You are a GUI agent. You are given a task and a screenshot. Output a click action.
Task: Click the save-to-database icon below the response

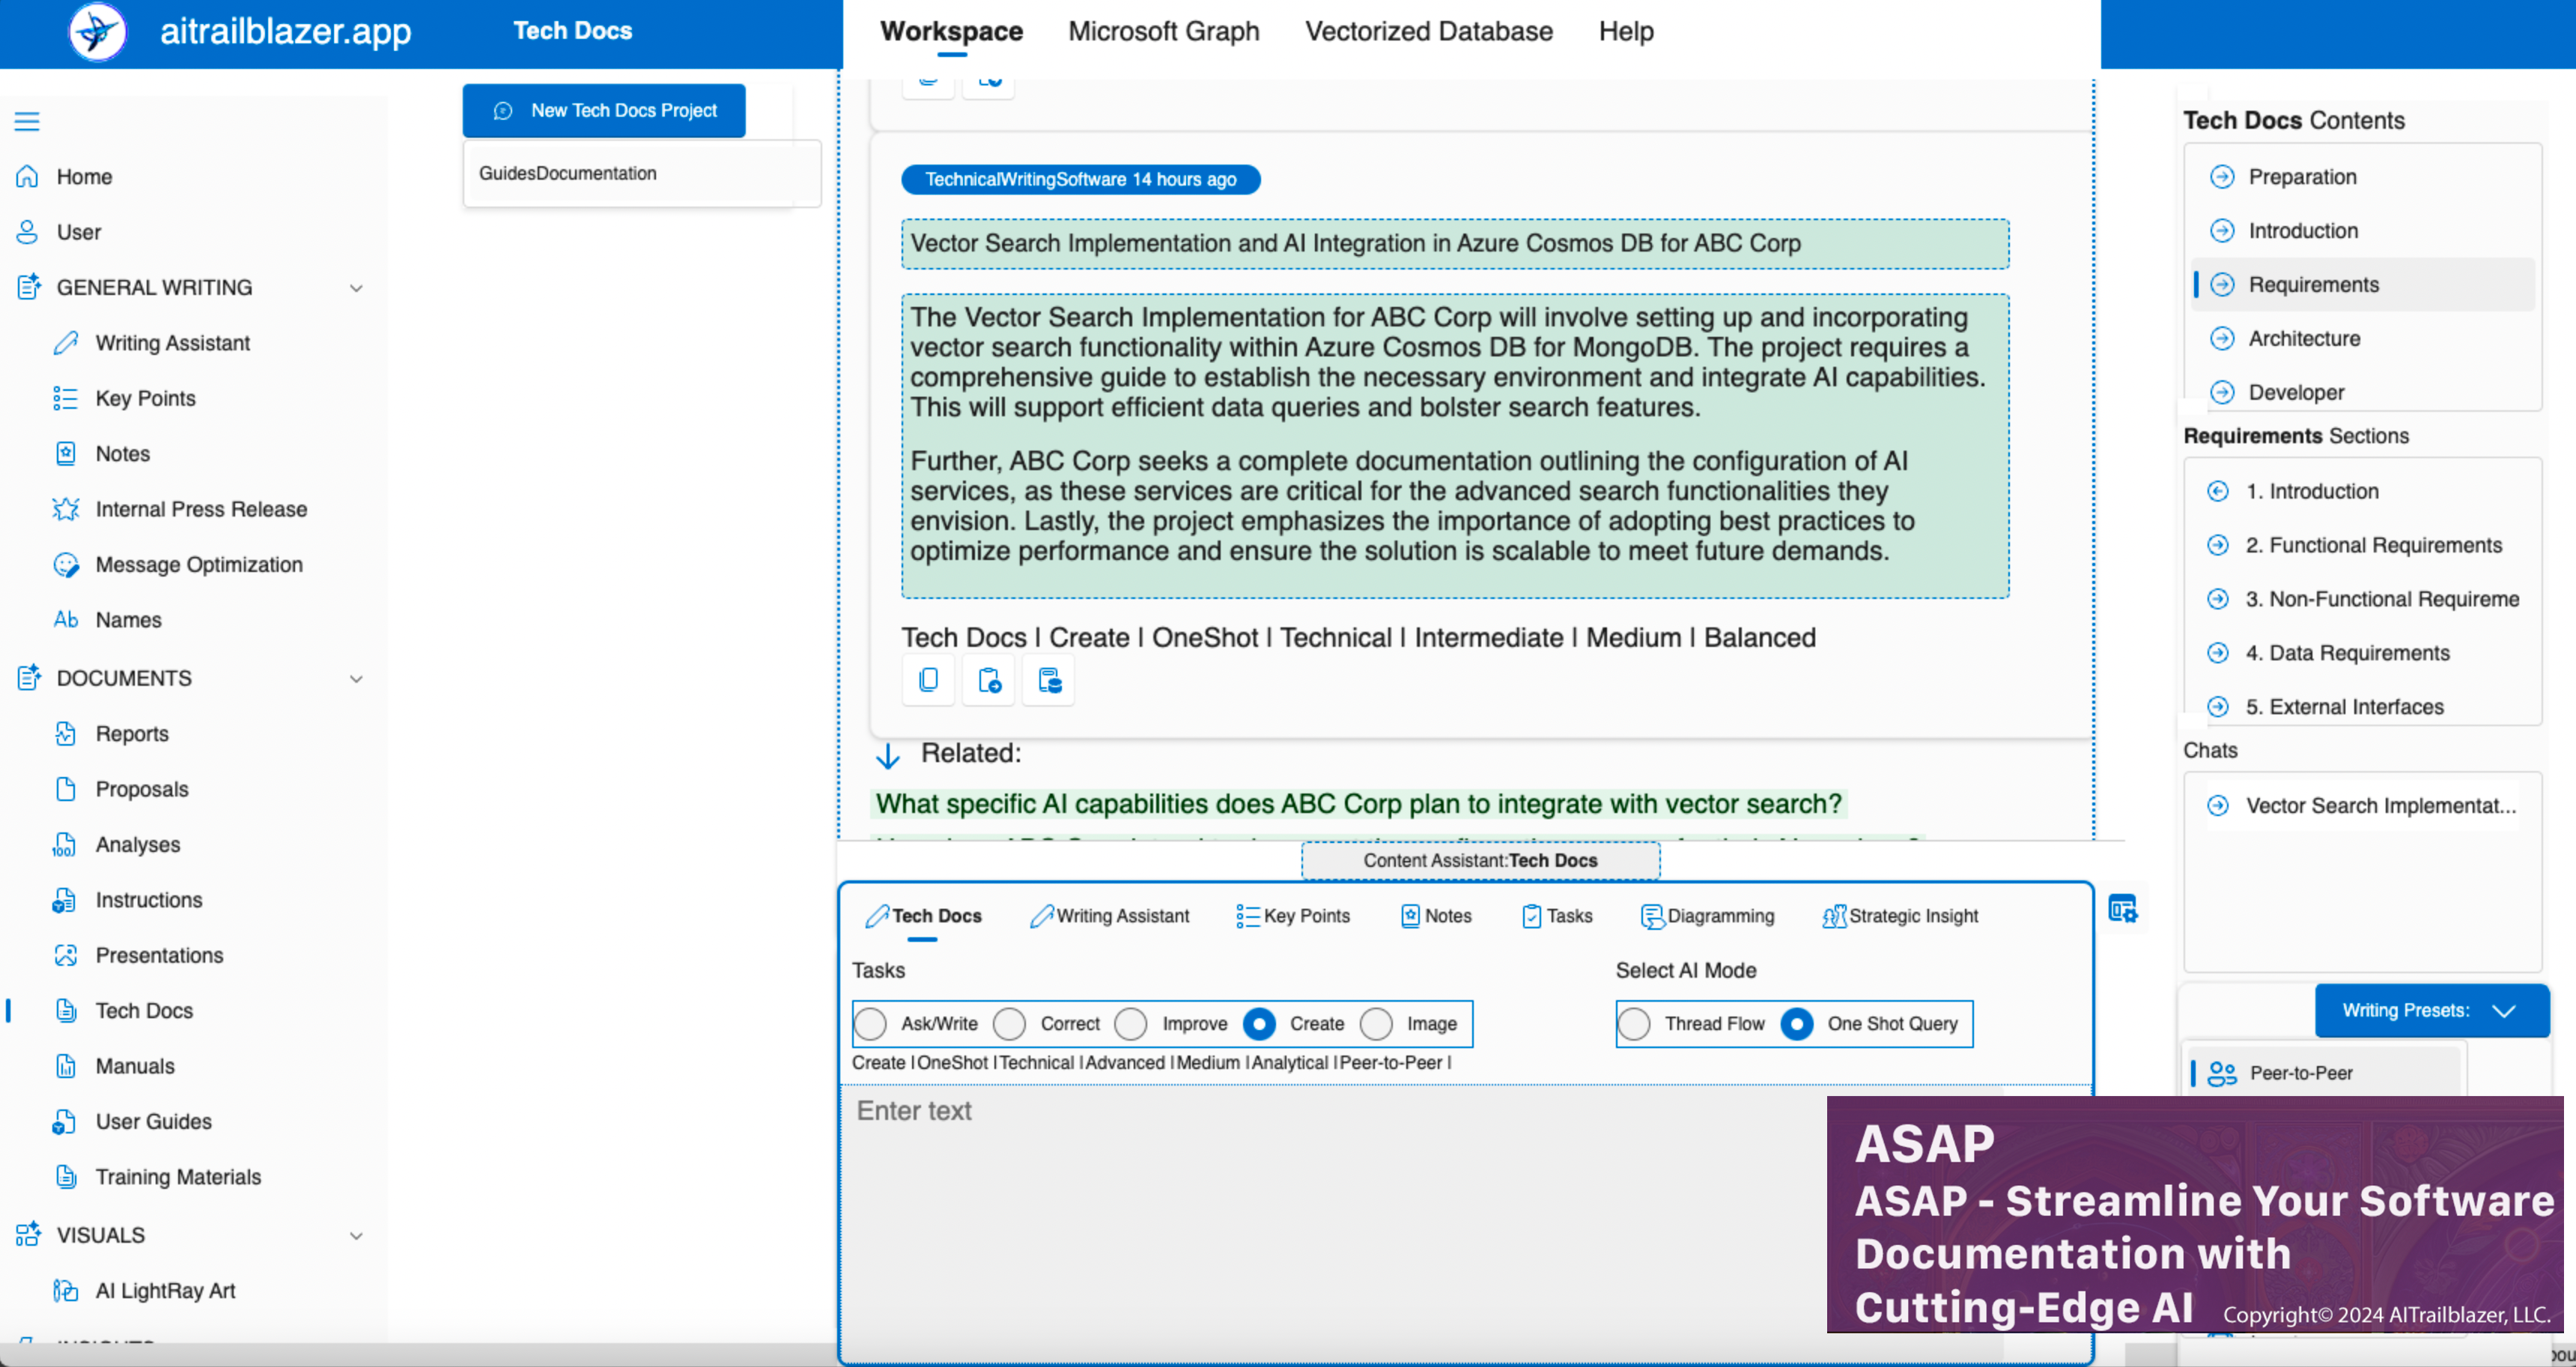1049,681
